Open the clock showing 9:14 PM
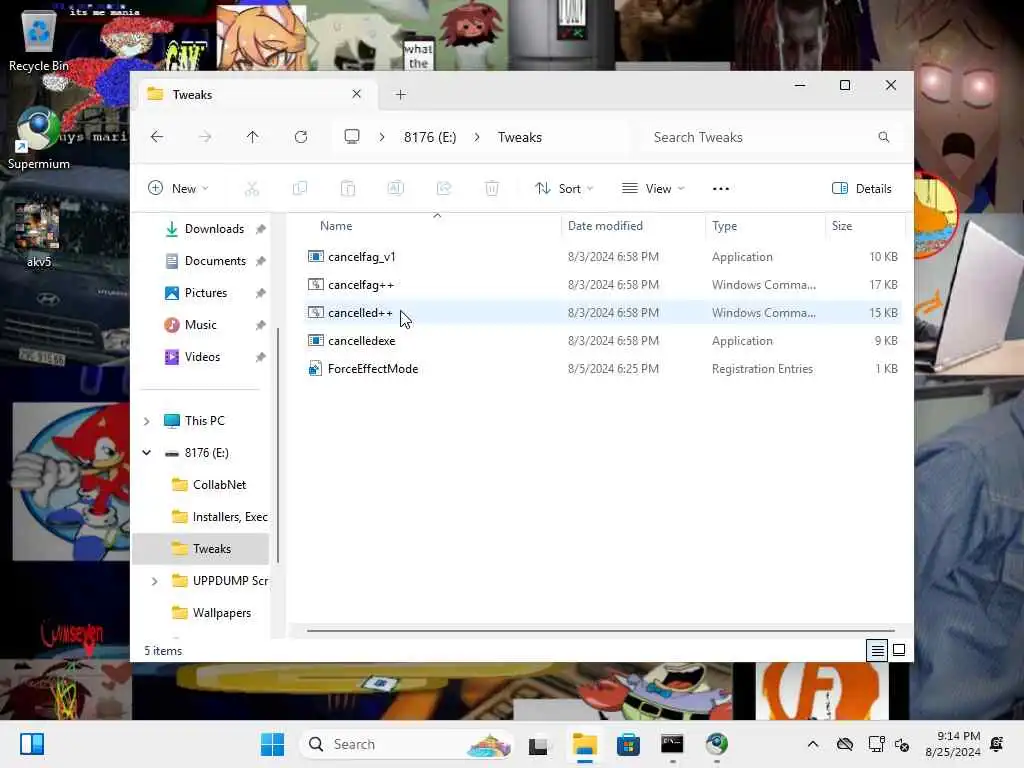 (953, 744)
